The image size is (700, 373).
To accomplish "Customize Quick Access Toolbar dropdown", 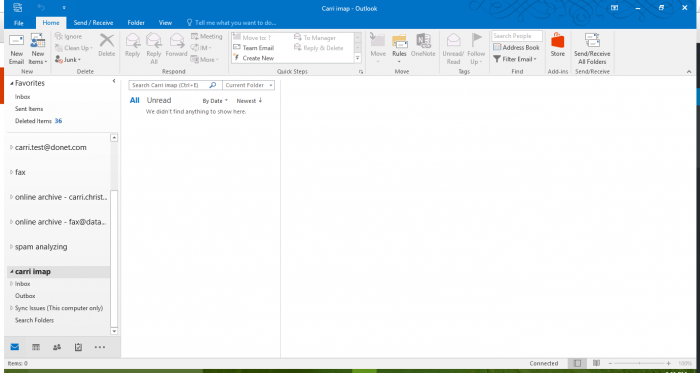I will point(64,8).
